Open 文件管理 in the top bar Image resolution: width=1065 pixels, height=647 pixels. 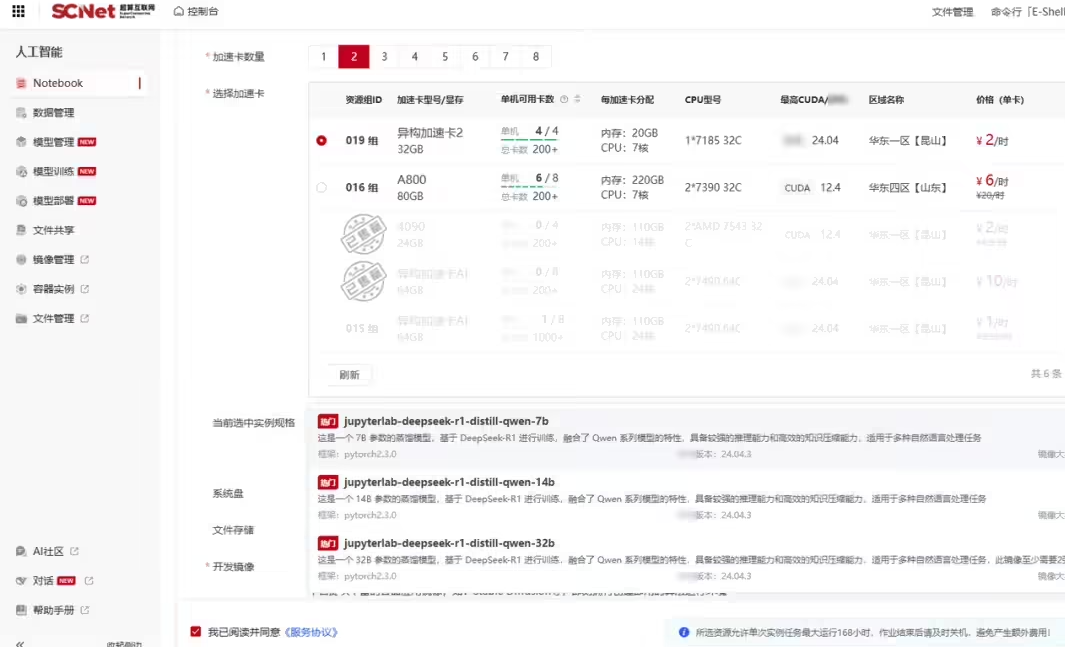coord(952,12)
